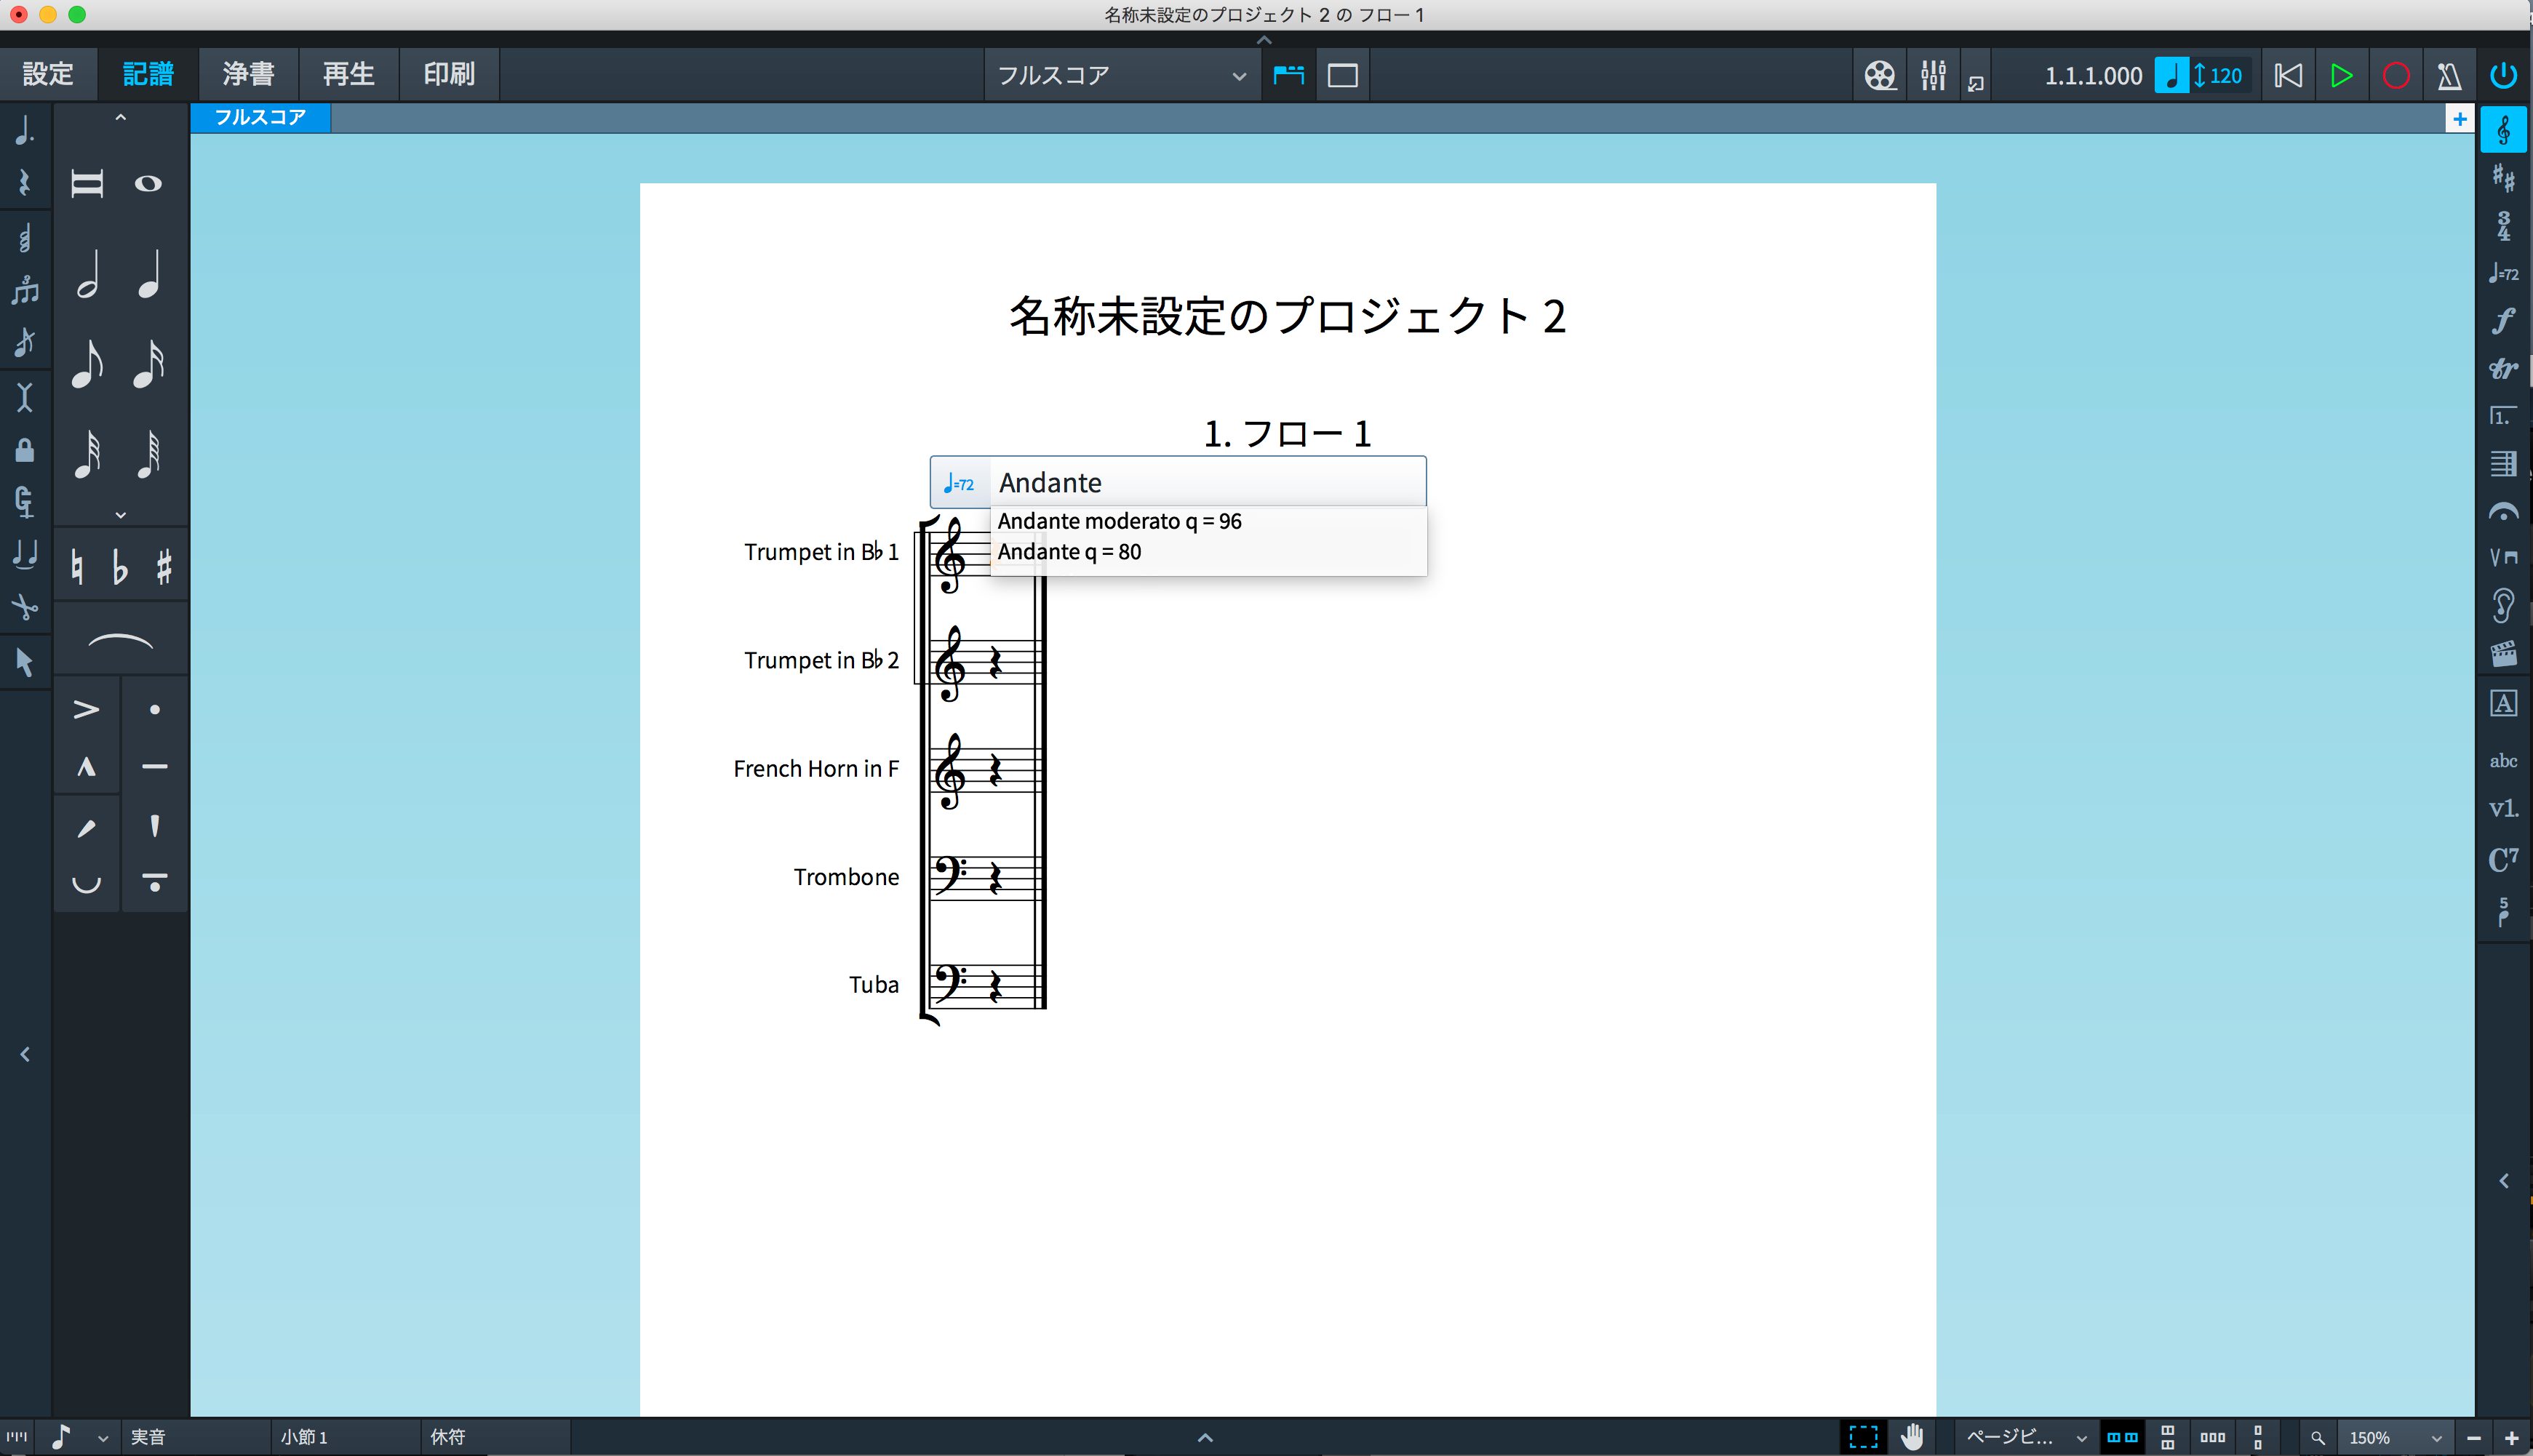The image size is (2533, 1456).
Task: Apply the accent articulation
Action: point(87,709)
